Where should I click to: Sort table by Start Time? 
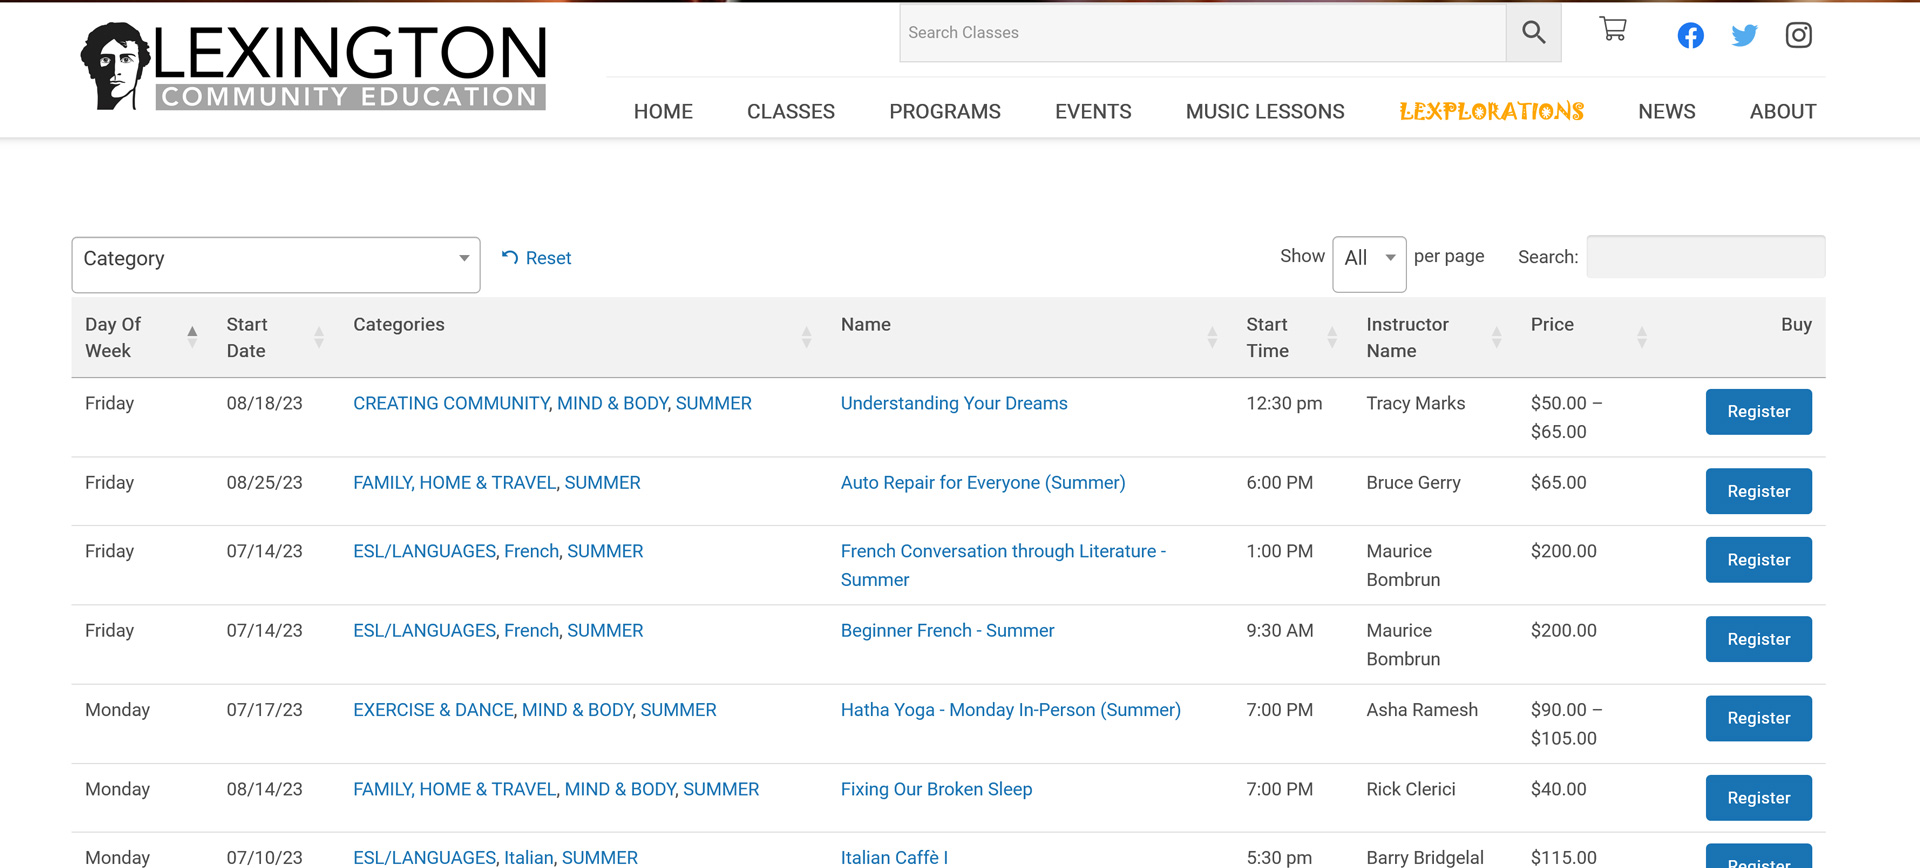click(1292, 337)
